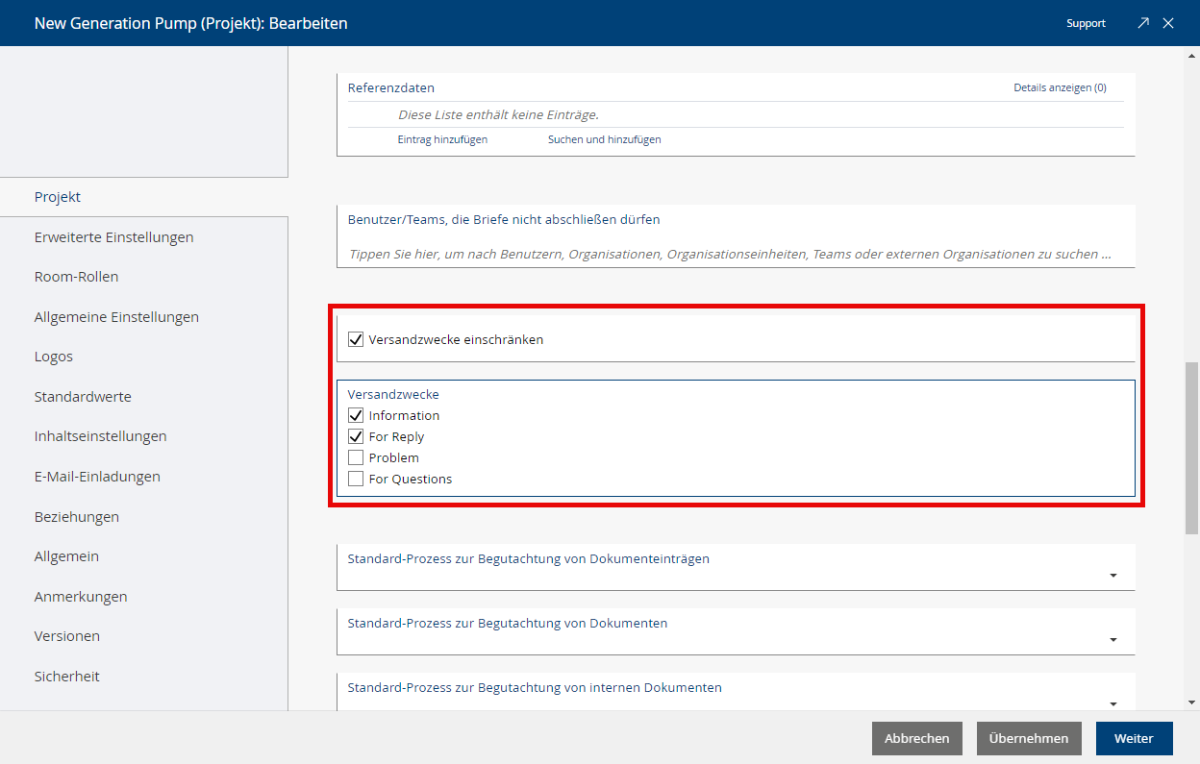
Task: Switch to Erweiterte Einstellungen tab
Action: (114, 237)
